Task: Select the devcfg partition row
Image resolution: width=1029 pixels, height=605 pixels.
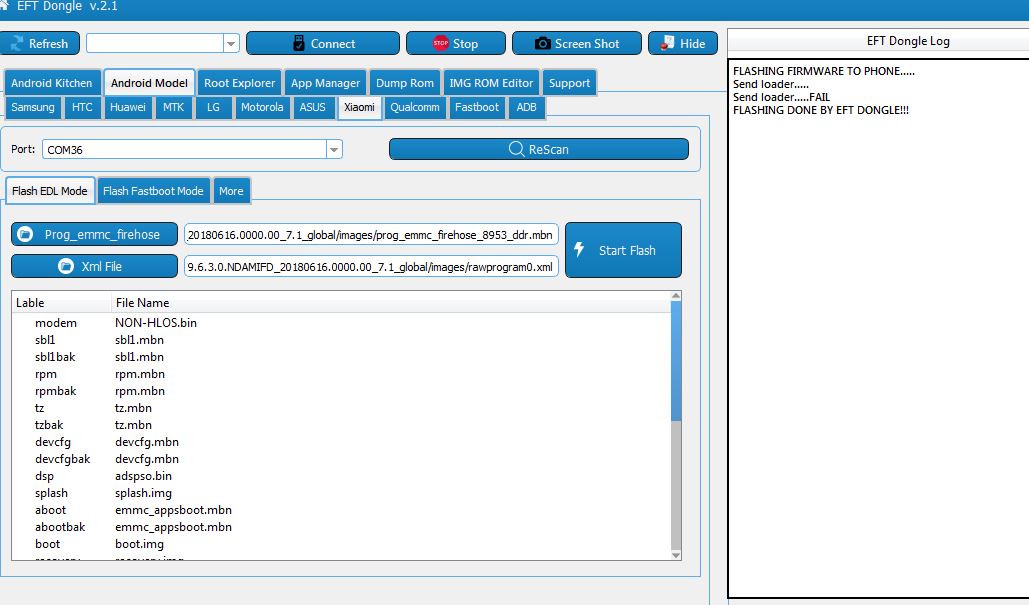Action: [341, 442]
